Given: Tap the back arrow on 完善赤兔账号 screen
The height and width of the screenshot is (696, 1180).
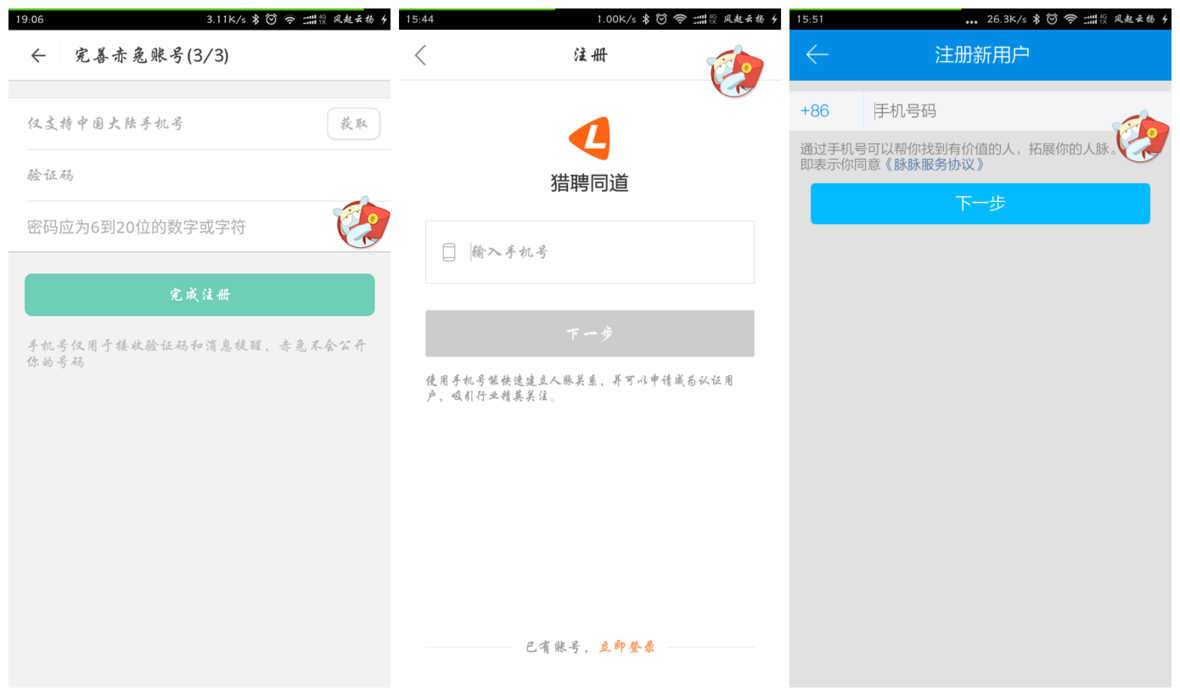Looking at the screenshot, I should pyautogui.click(x=38, y=56).
